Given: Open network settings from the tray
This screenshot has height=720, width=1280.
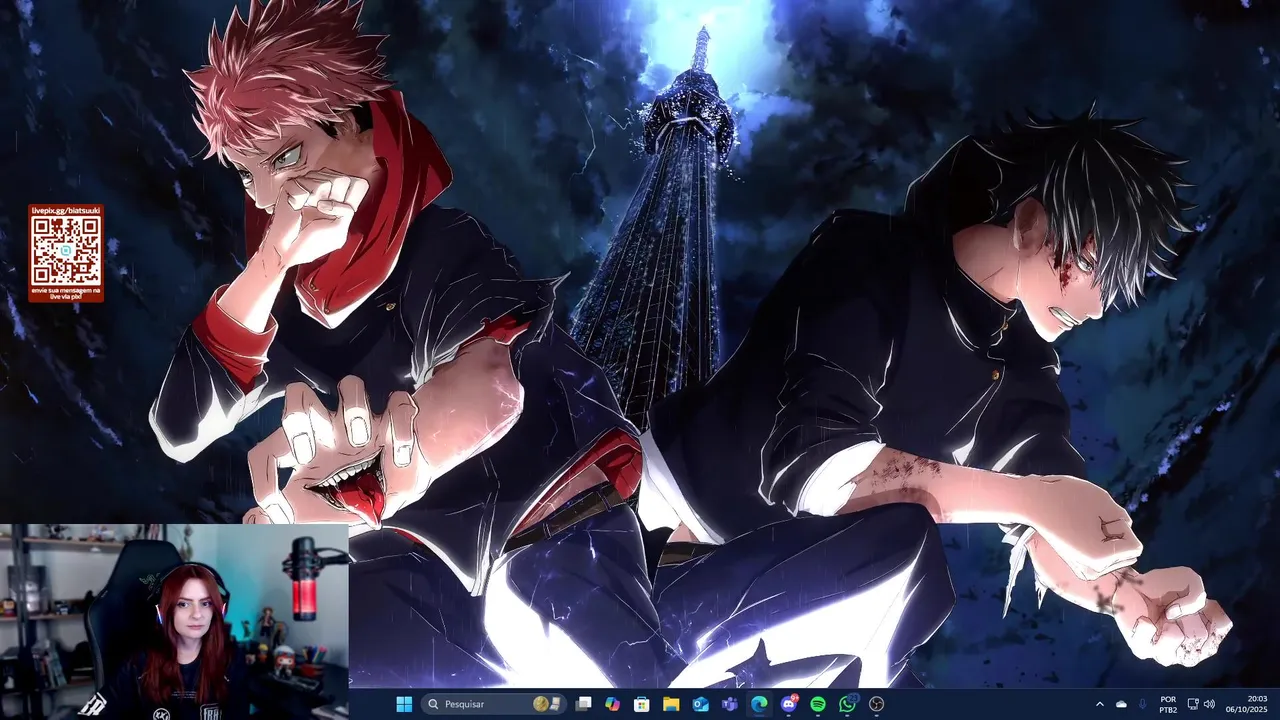Looking at the screenshot, I should pyautogui.click(x=1193, y=704).
